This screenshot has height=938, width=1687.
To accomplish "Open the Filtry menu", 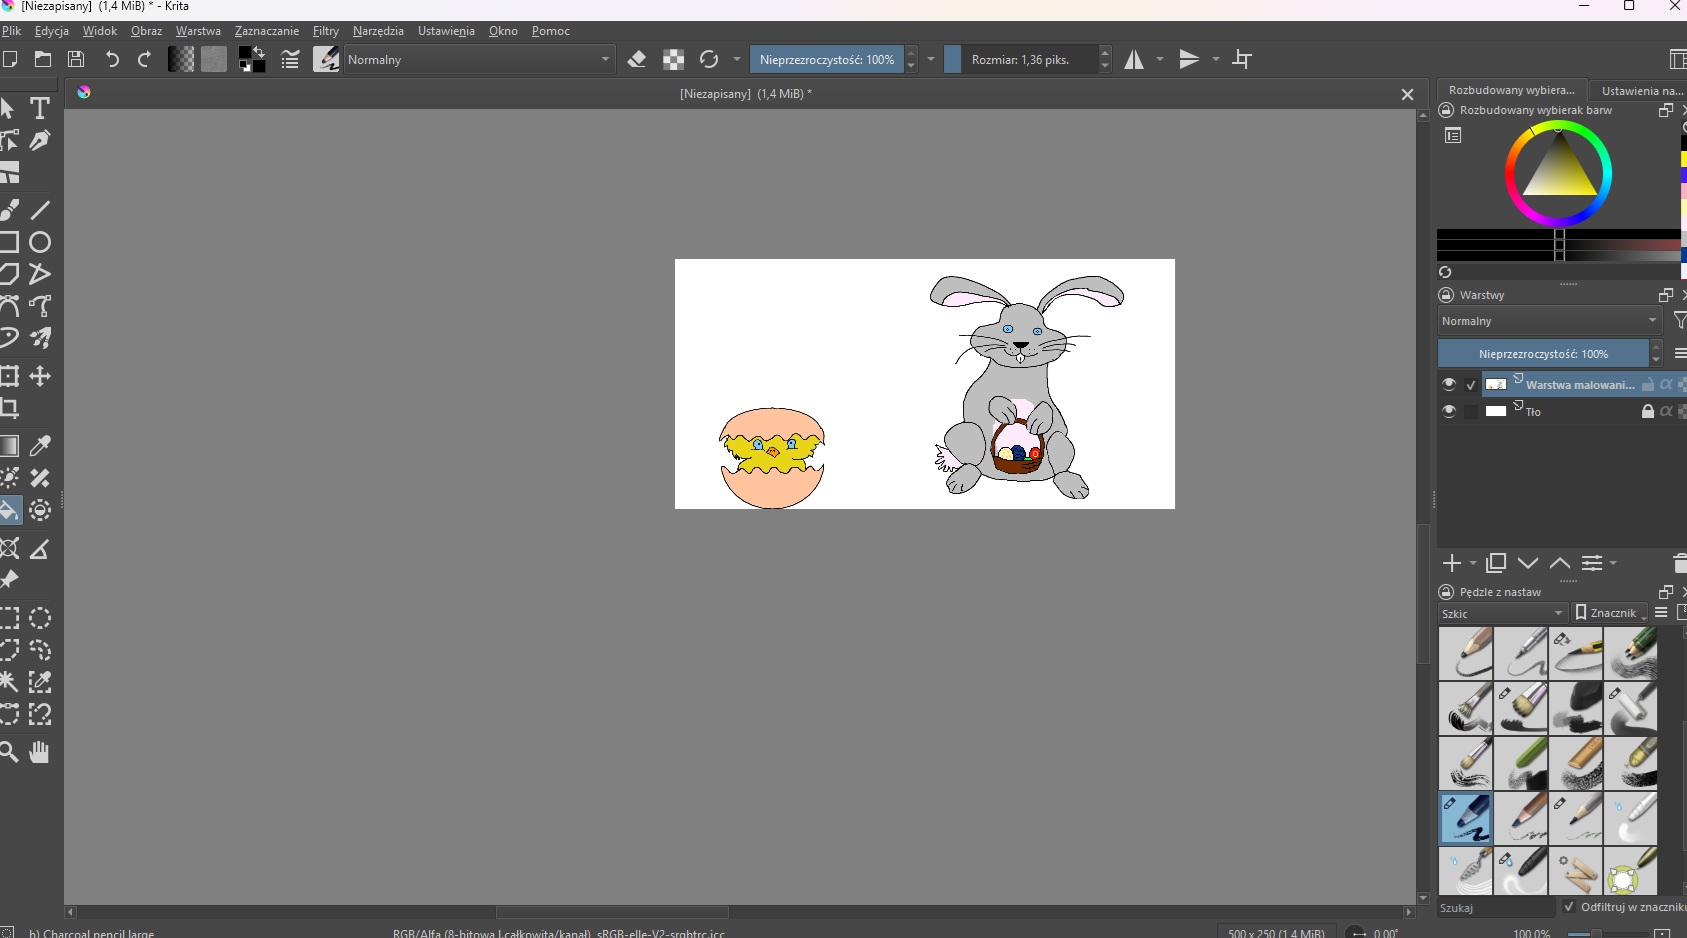I will pyautogui.click(x=325, y=31).
